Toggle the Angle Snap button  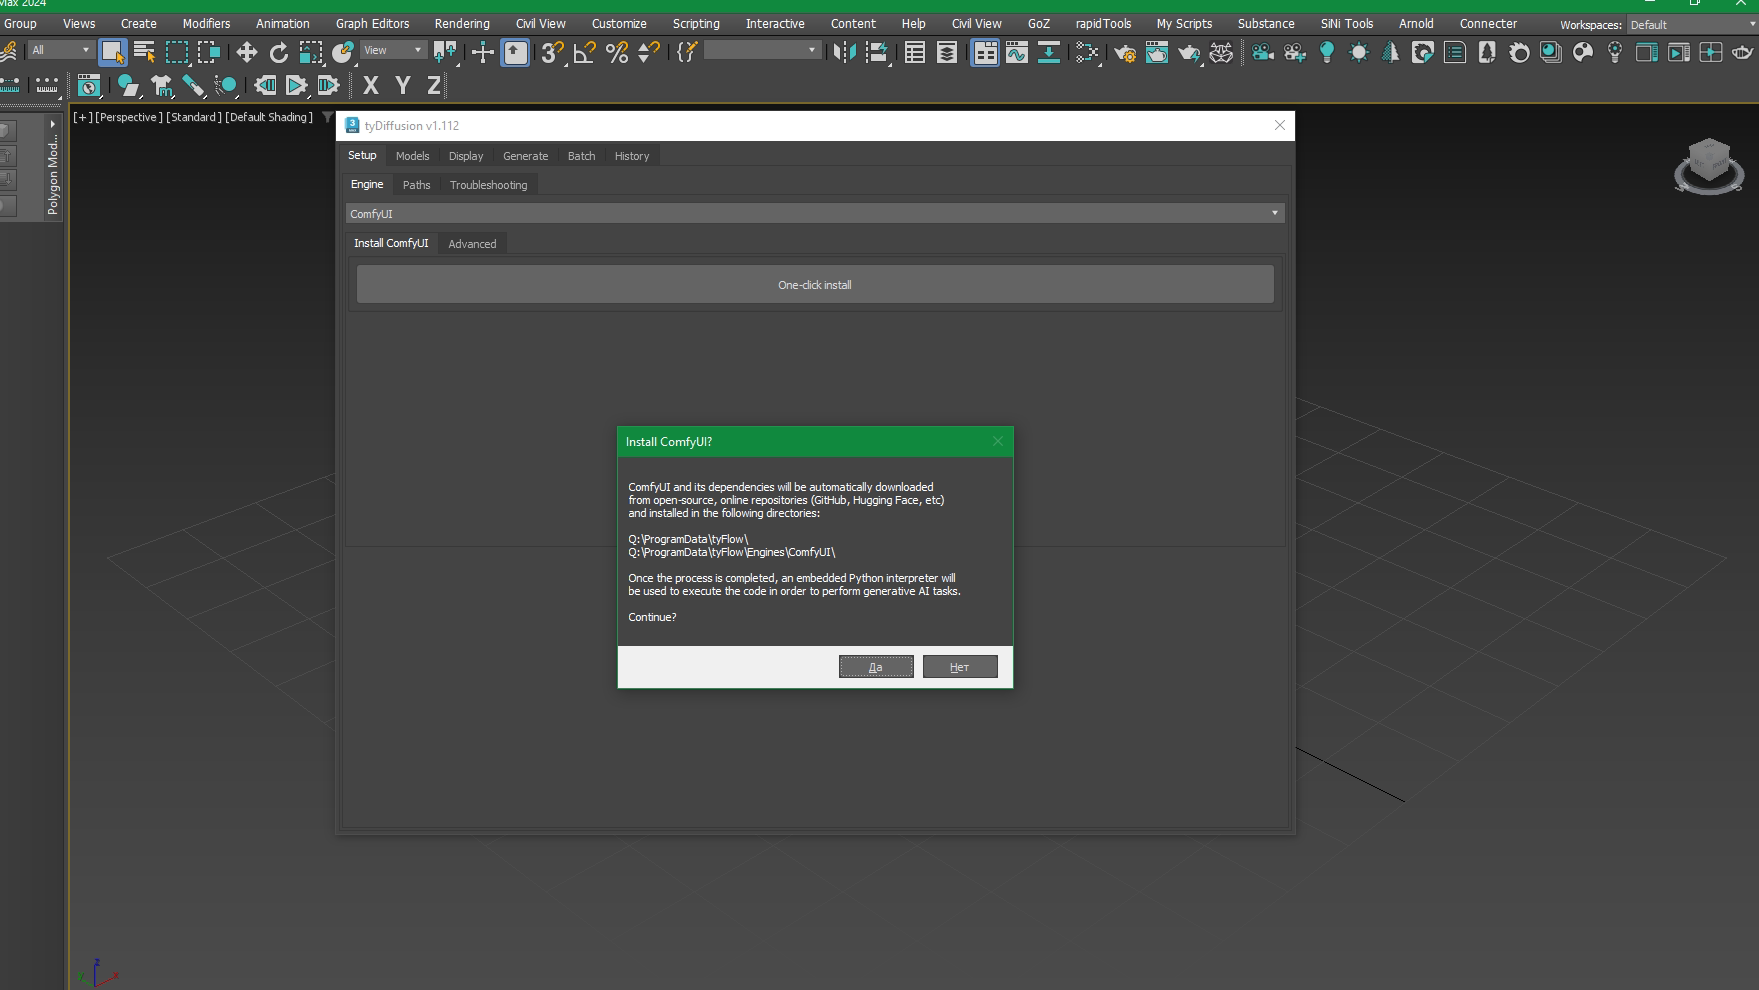click(584, 52)
